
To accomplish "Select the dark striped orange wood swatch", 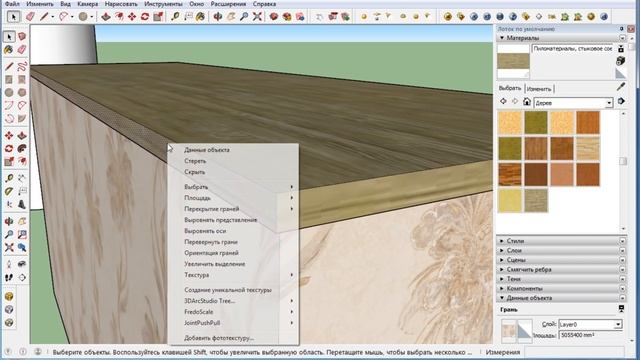I will click(510, 174).
